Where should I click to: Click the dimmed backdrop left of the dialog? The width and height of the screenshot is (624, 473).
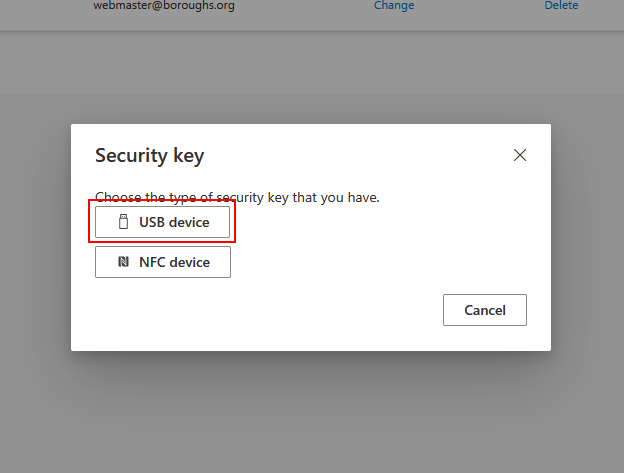[35, 240]
